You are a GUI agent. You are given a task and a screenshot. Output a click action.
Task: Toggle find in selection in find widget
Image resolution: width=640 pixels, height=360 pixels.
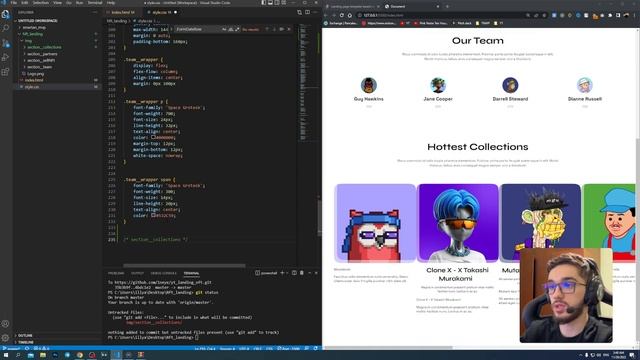tap(282, 29)
